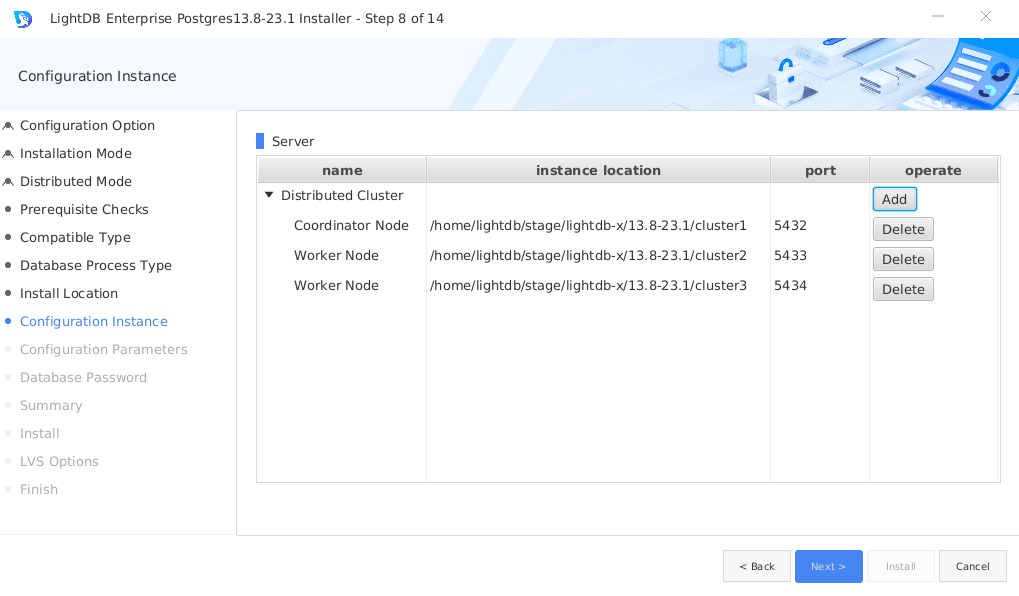Image resolution: width=1019 pixels, height=596 pixels.
Task: Select Worker Node row for cluster2
Action: tap(336, 255)
